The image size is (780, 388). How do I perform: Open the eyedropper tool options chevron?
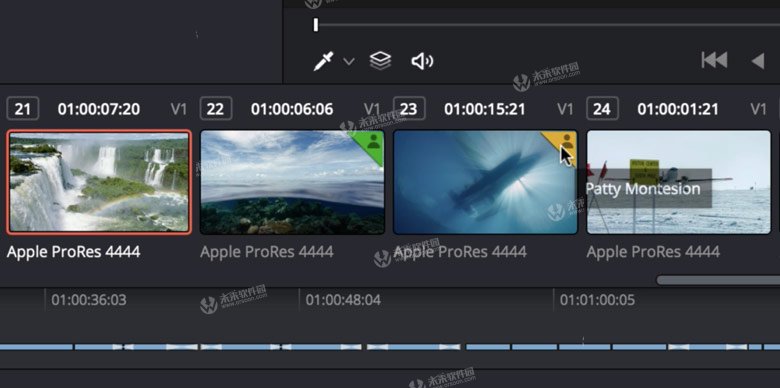pos(349,62)
